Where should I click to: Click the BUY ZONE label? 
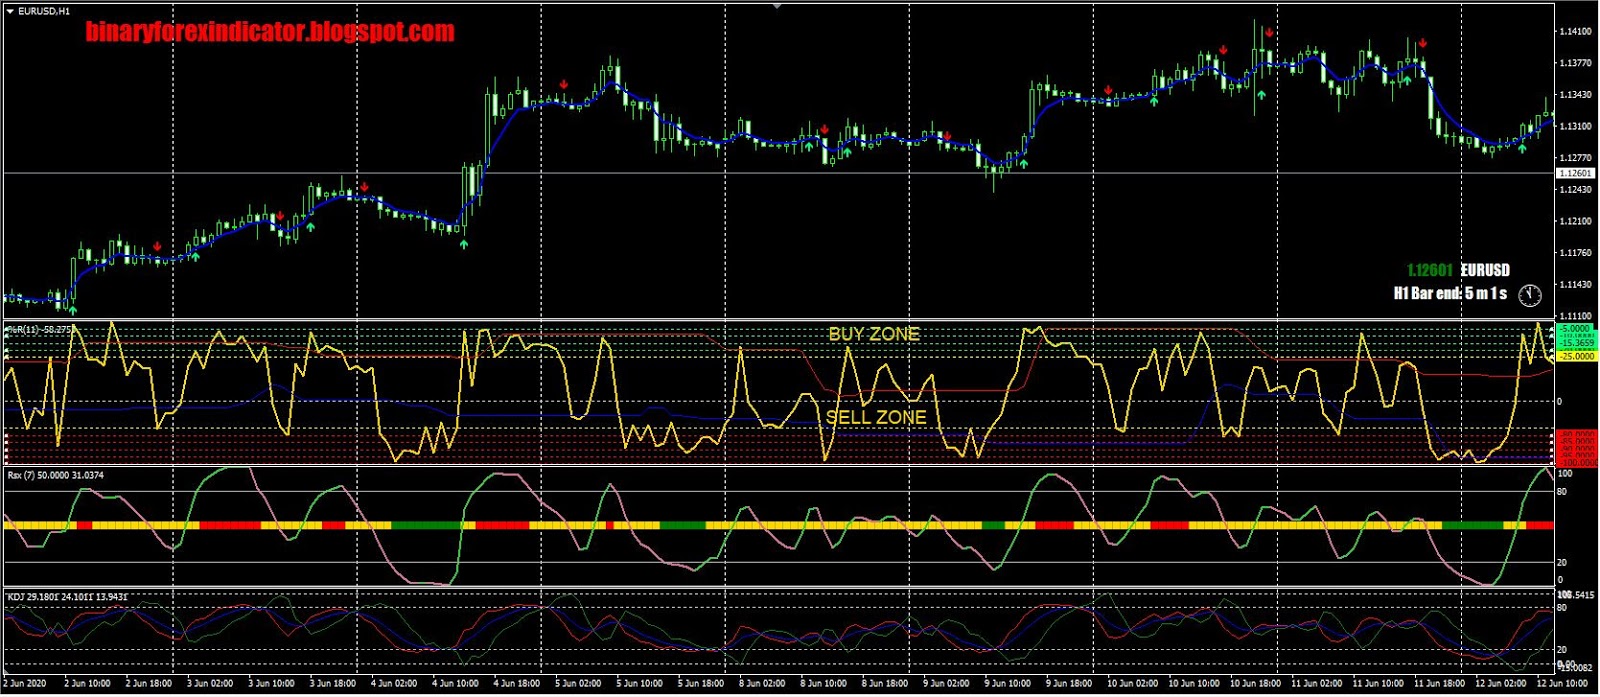[x=874, y=334]
